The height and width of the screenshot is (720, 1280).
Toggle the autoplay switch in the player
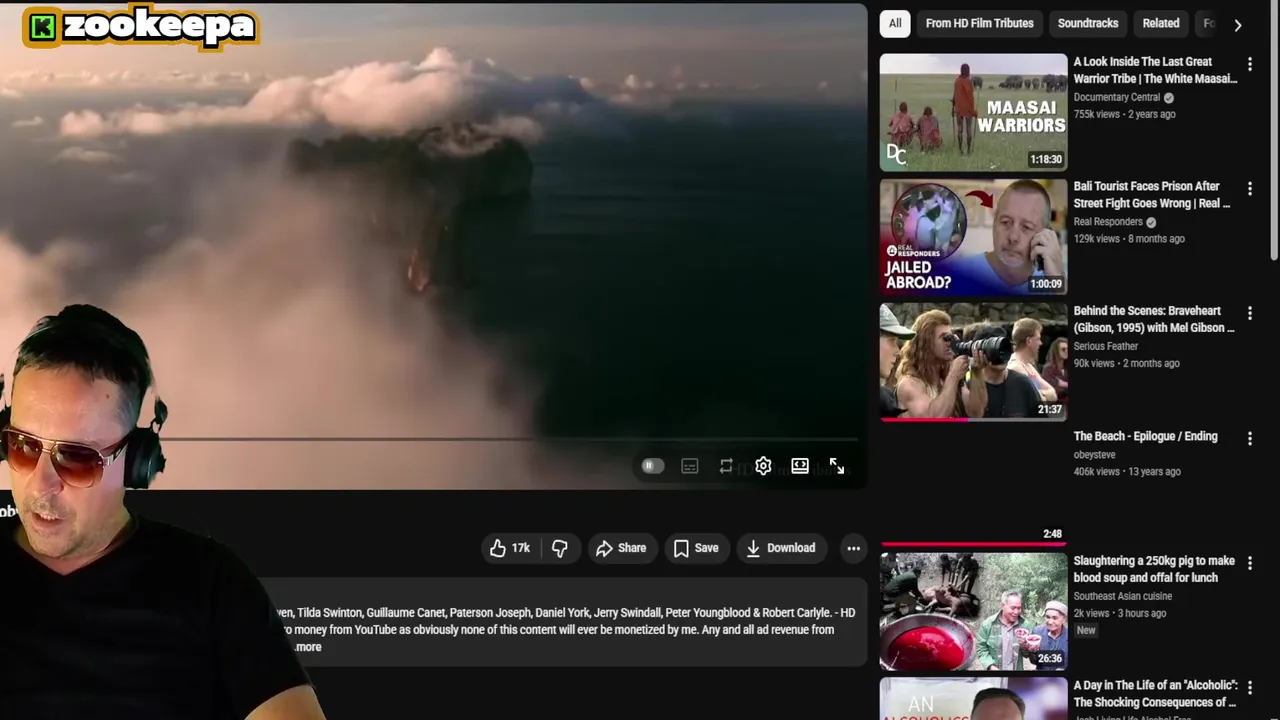[652, 466]
